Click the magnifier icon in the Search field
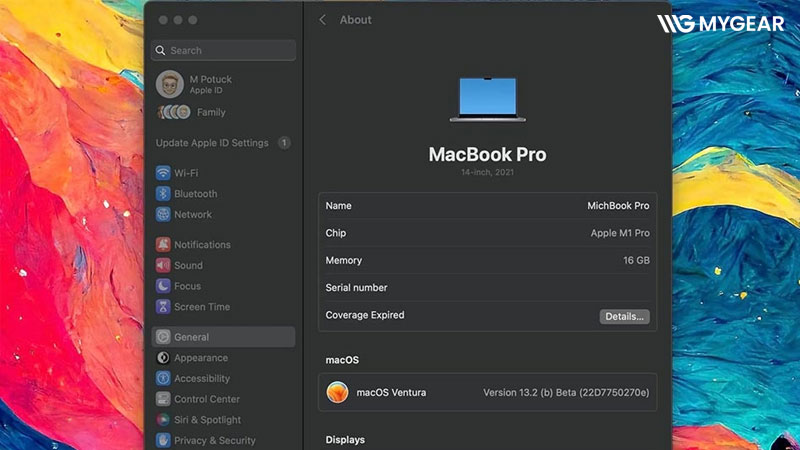Screen dimensions: 800x450 pos(160,51)
